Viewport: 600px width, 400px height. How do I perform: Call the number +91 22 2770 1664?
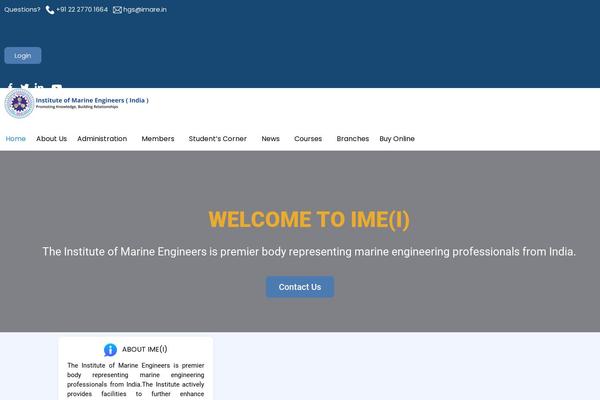coord(82,10)
